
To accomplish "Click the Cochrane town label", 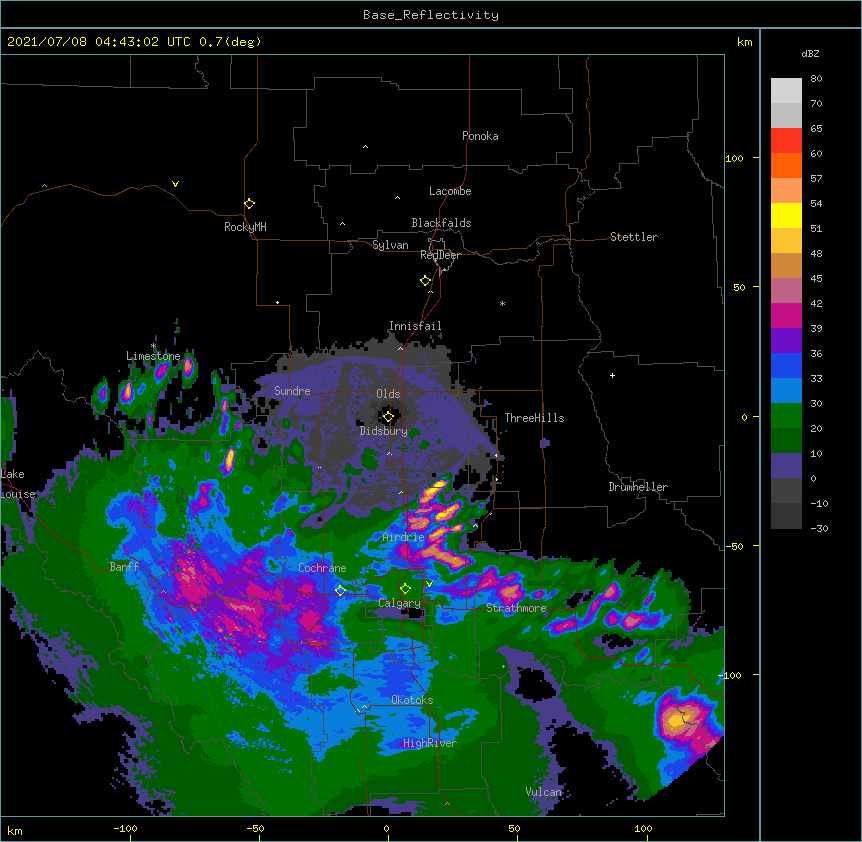I will (322, 568).
